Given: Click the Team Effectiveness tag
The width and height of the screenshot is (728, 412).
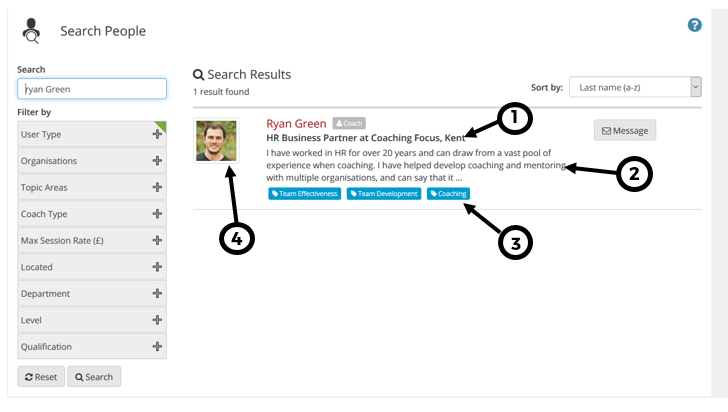Looking at the screenshot, I should pyautogui.click(x=305, y=194).
